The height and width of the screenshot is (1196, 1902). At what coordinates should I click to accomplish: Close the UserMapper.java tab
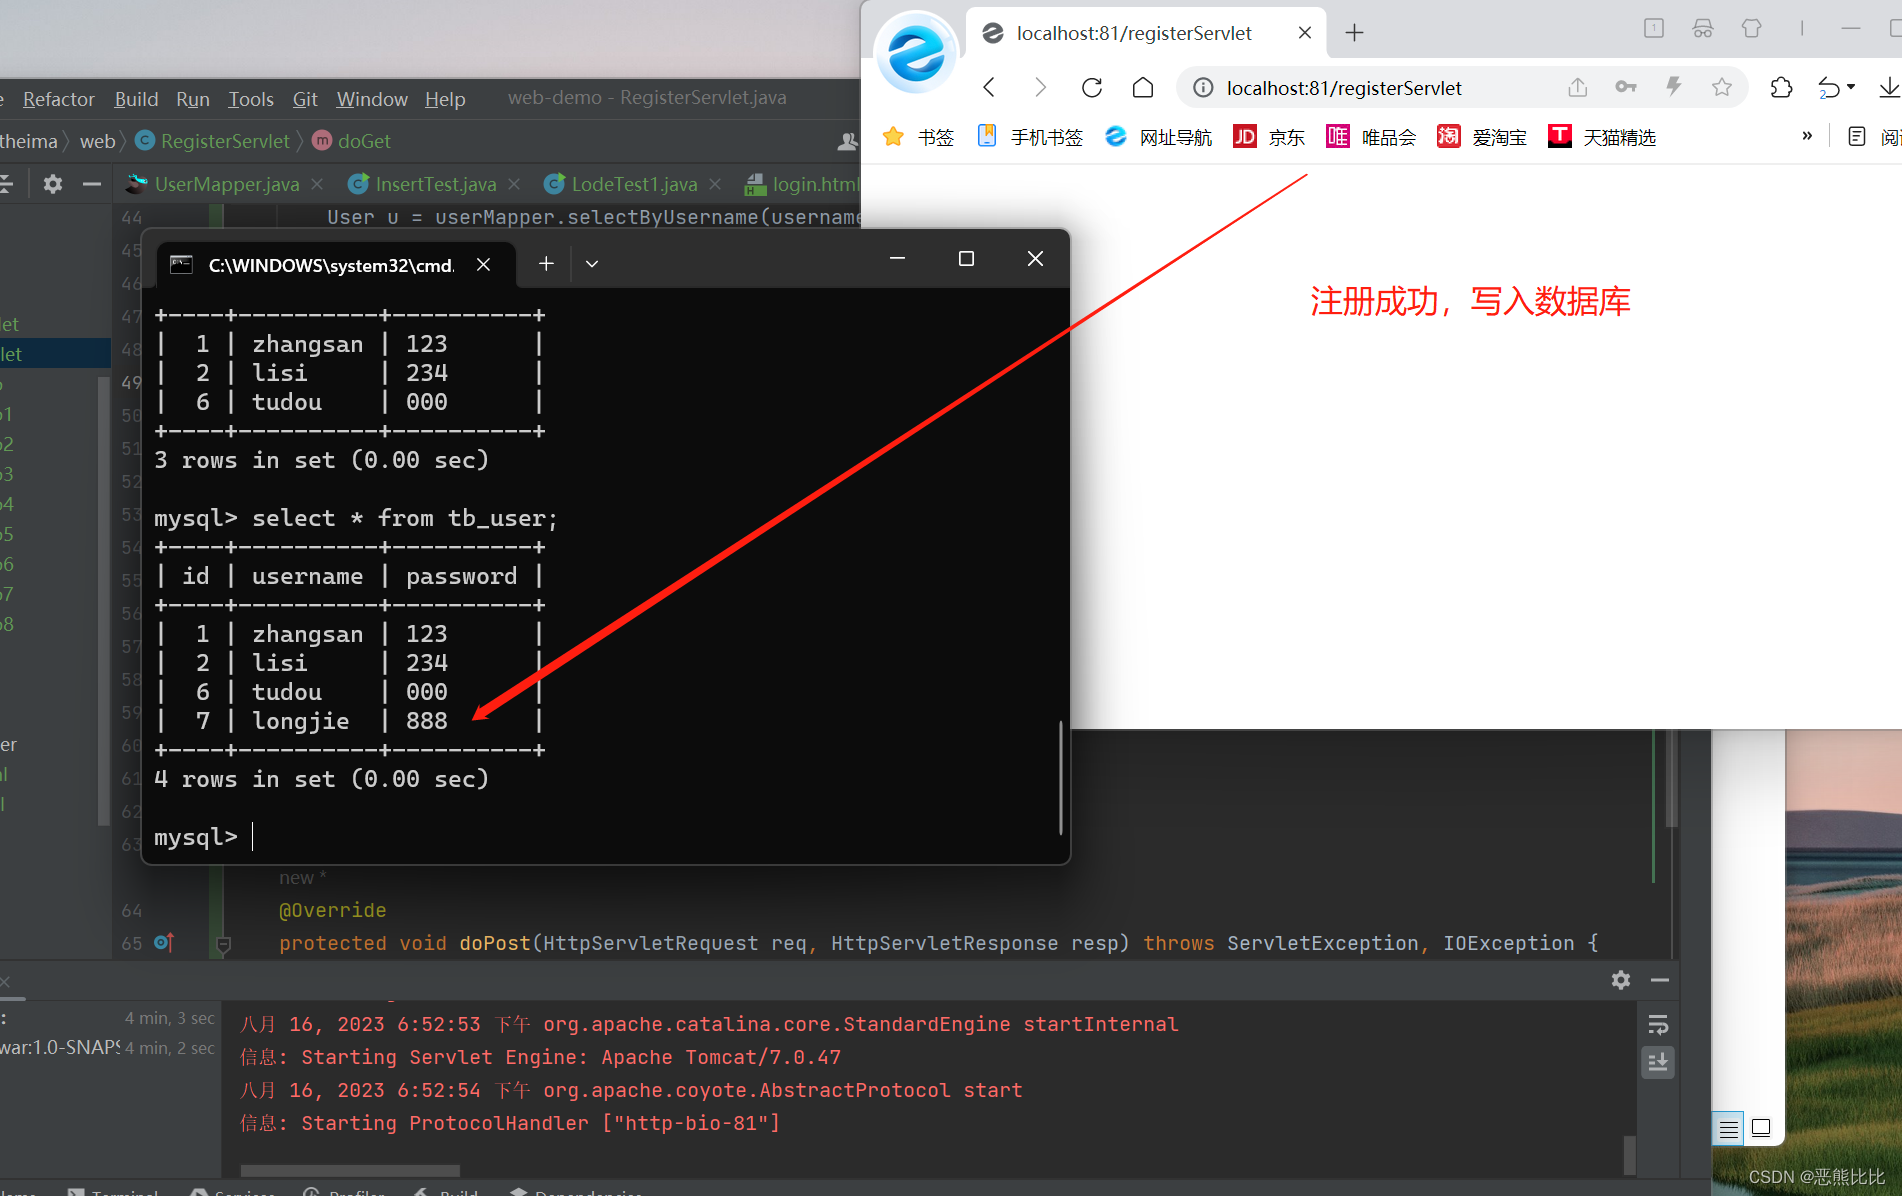pyautogui.click(x=317, y=184)
